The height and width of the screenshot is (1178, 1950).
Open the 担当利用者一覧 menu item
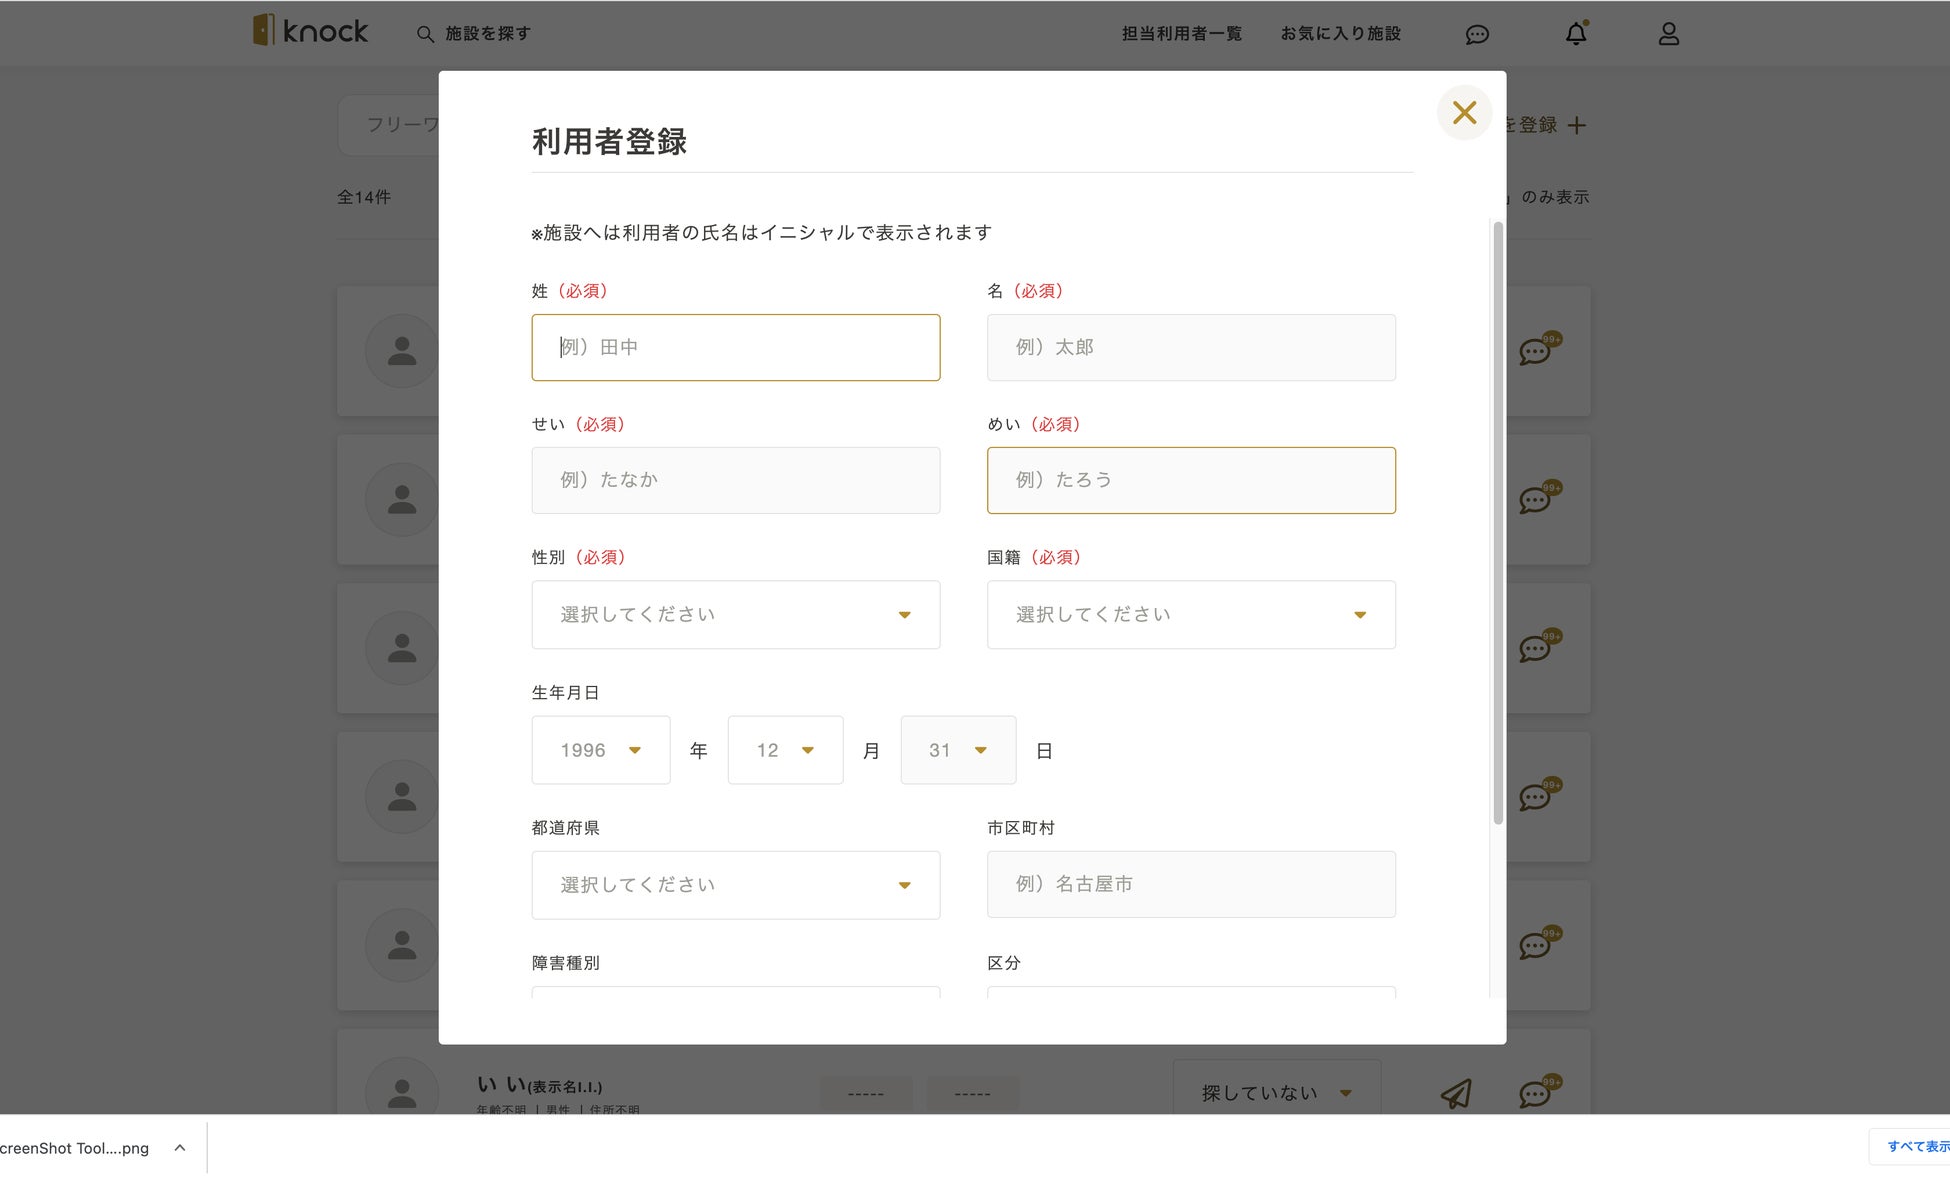pyautogui.click(x=1181, y=34)
